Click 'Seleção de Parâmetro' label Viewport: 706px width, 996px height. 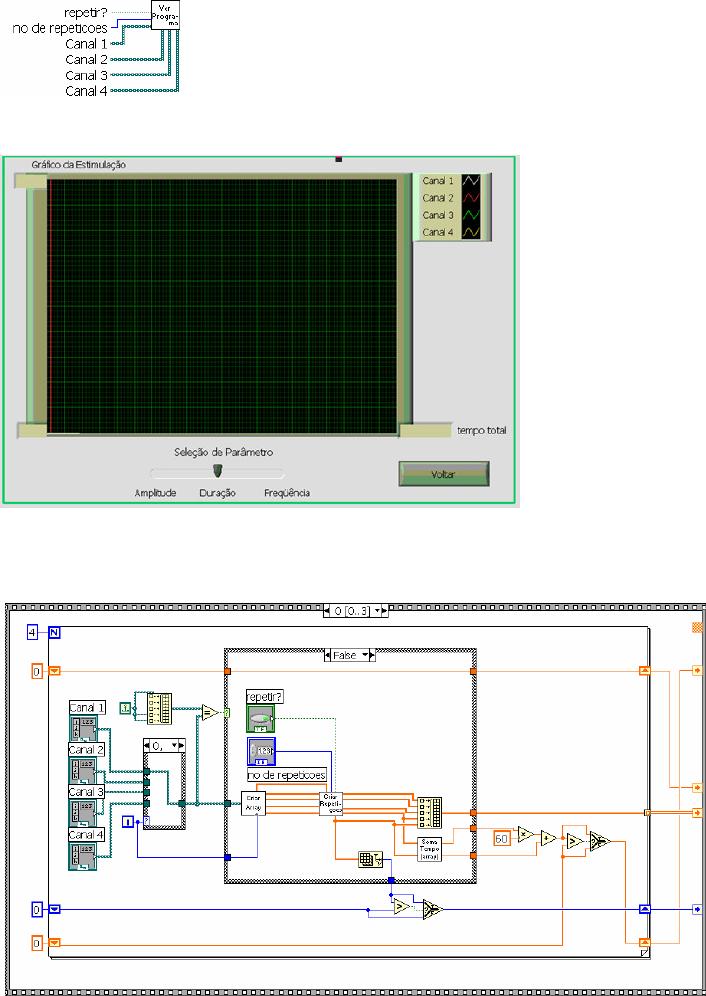tap(224, 452)
